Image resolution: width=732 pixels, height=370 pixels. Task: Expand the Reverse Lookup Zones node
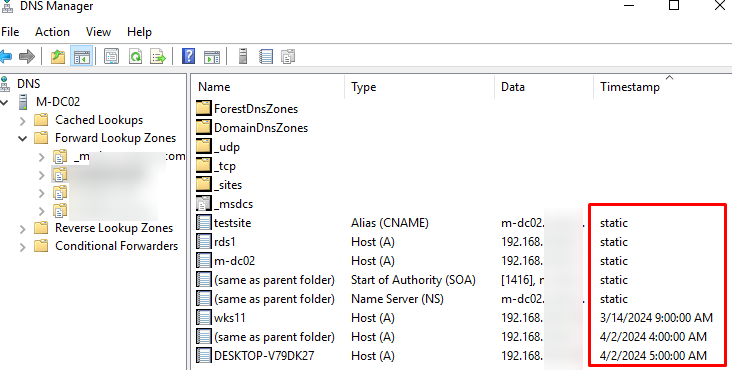click(22, 229)
